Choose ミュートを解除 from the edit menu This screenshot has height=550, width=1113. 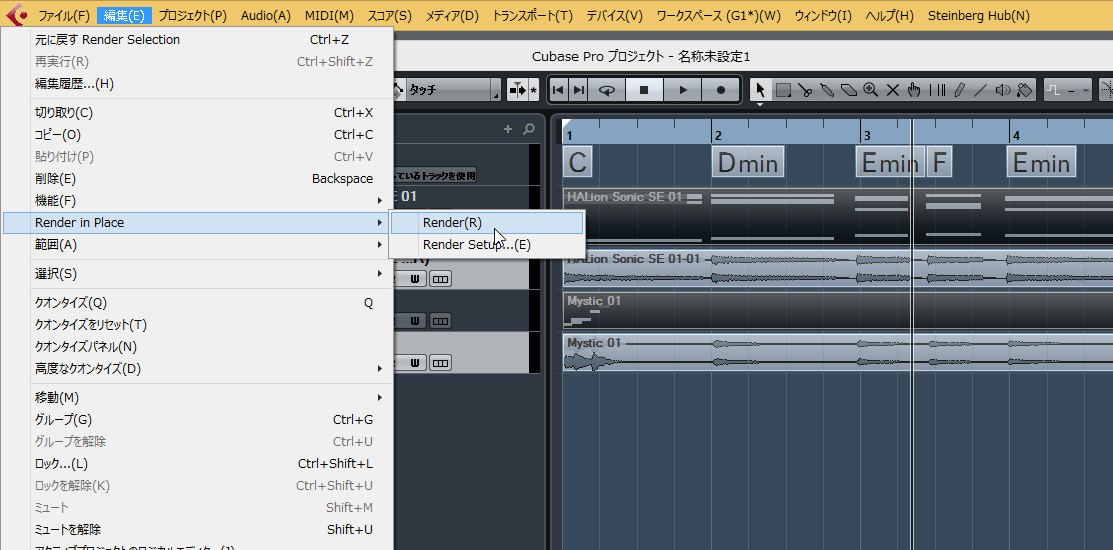198,529
